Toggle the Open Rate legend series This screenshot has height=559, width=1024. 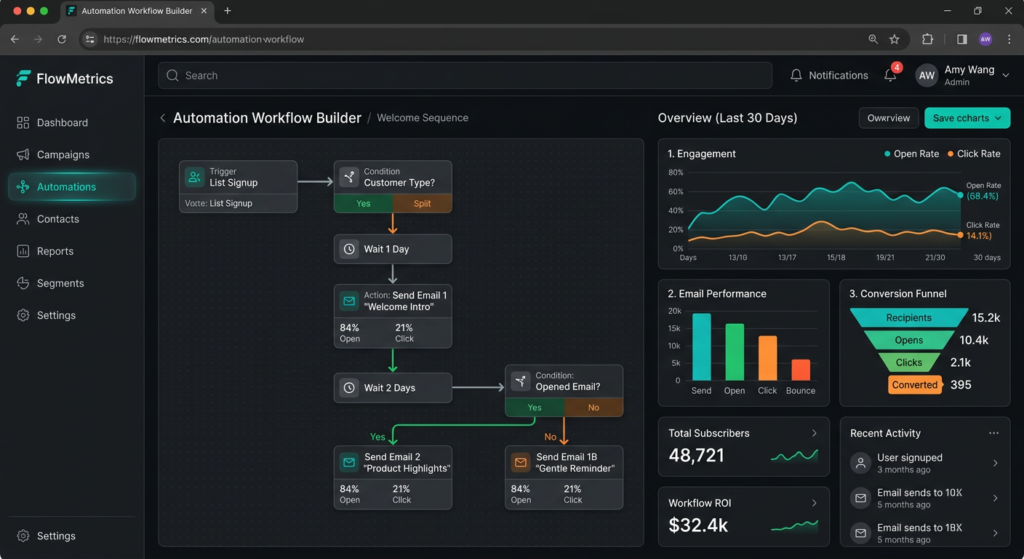pos(912,154)
